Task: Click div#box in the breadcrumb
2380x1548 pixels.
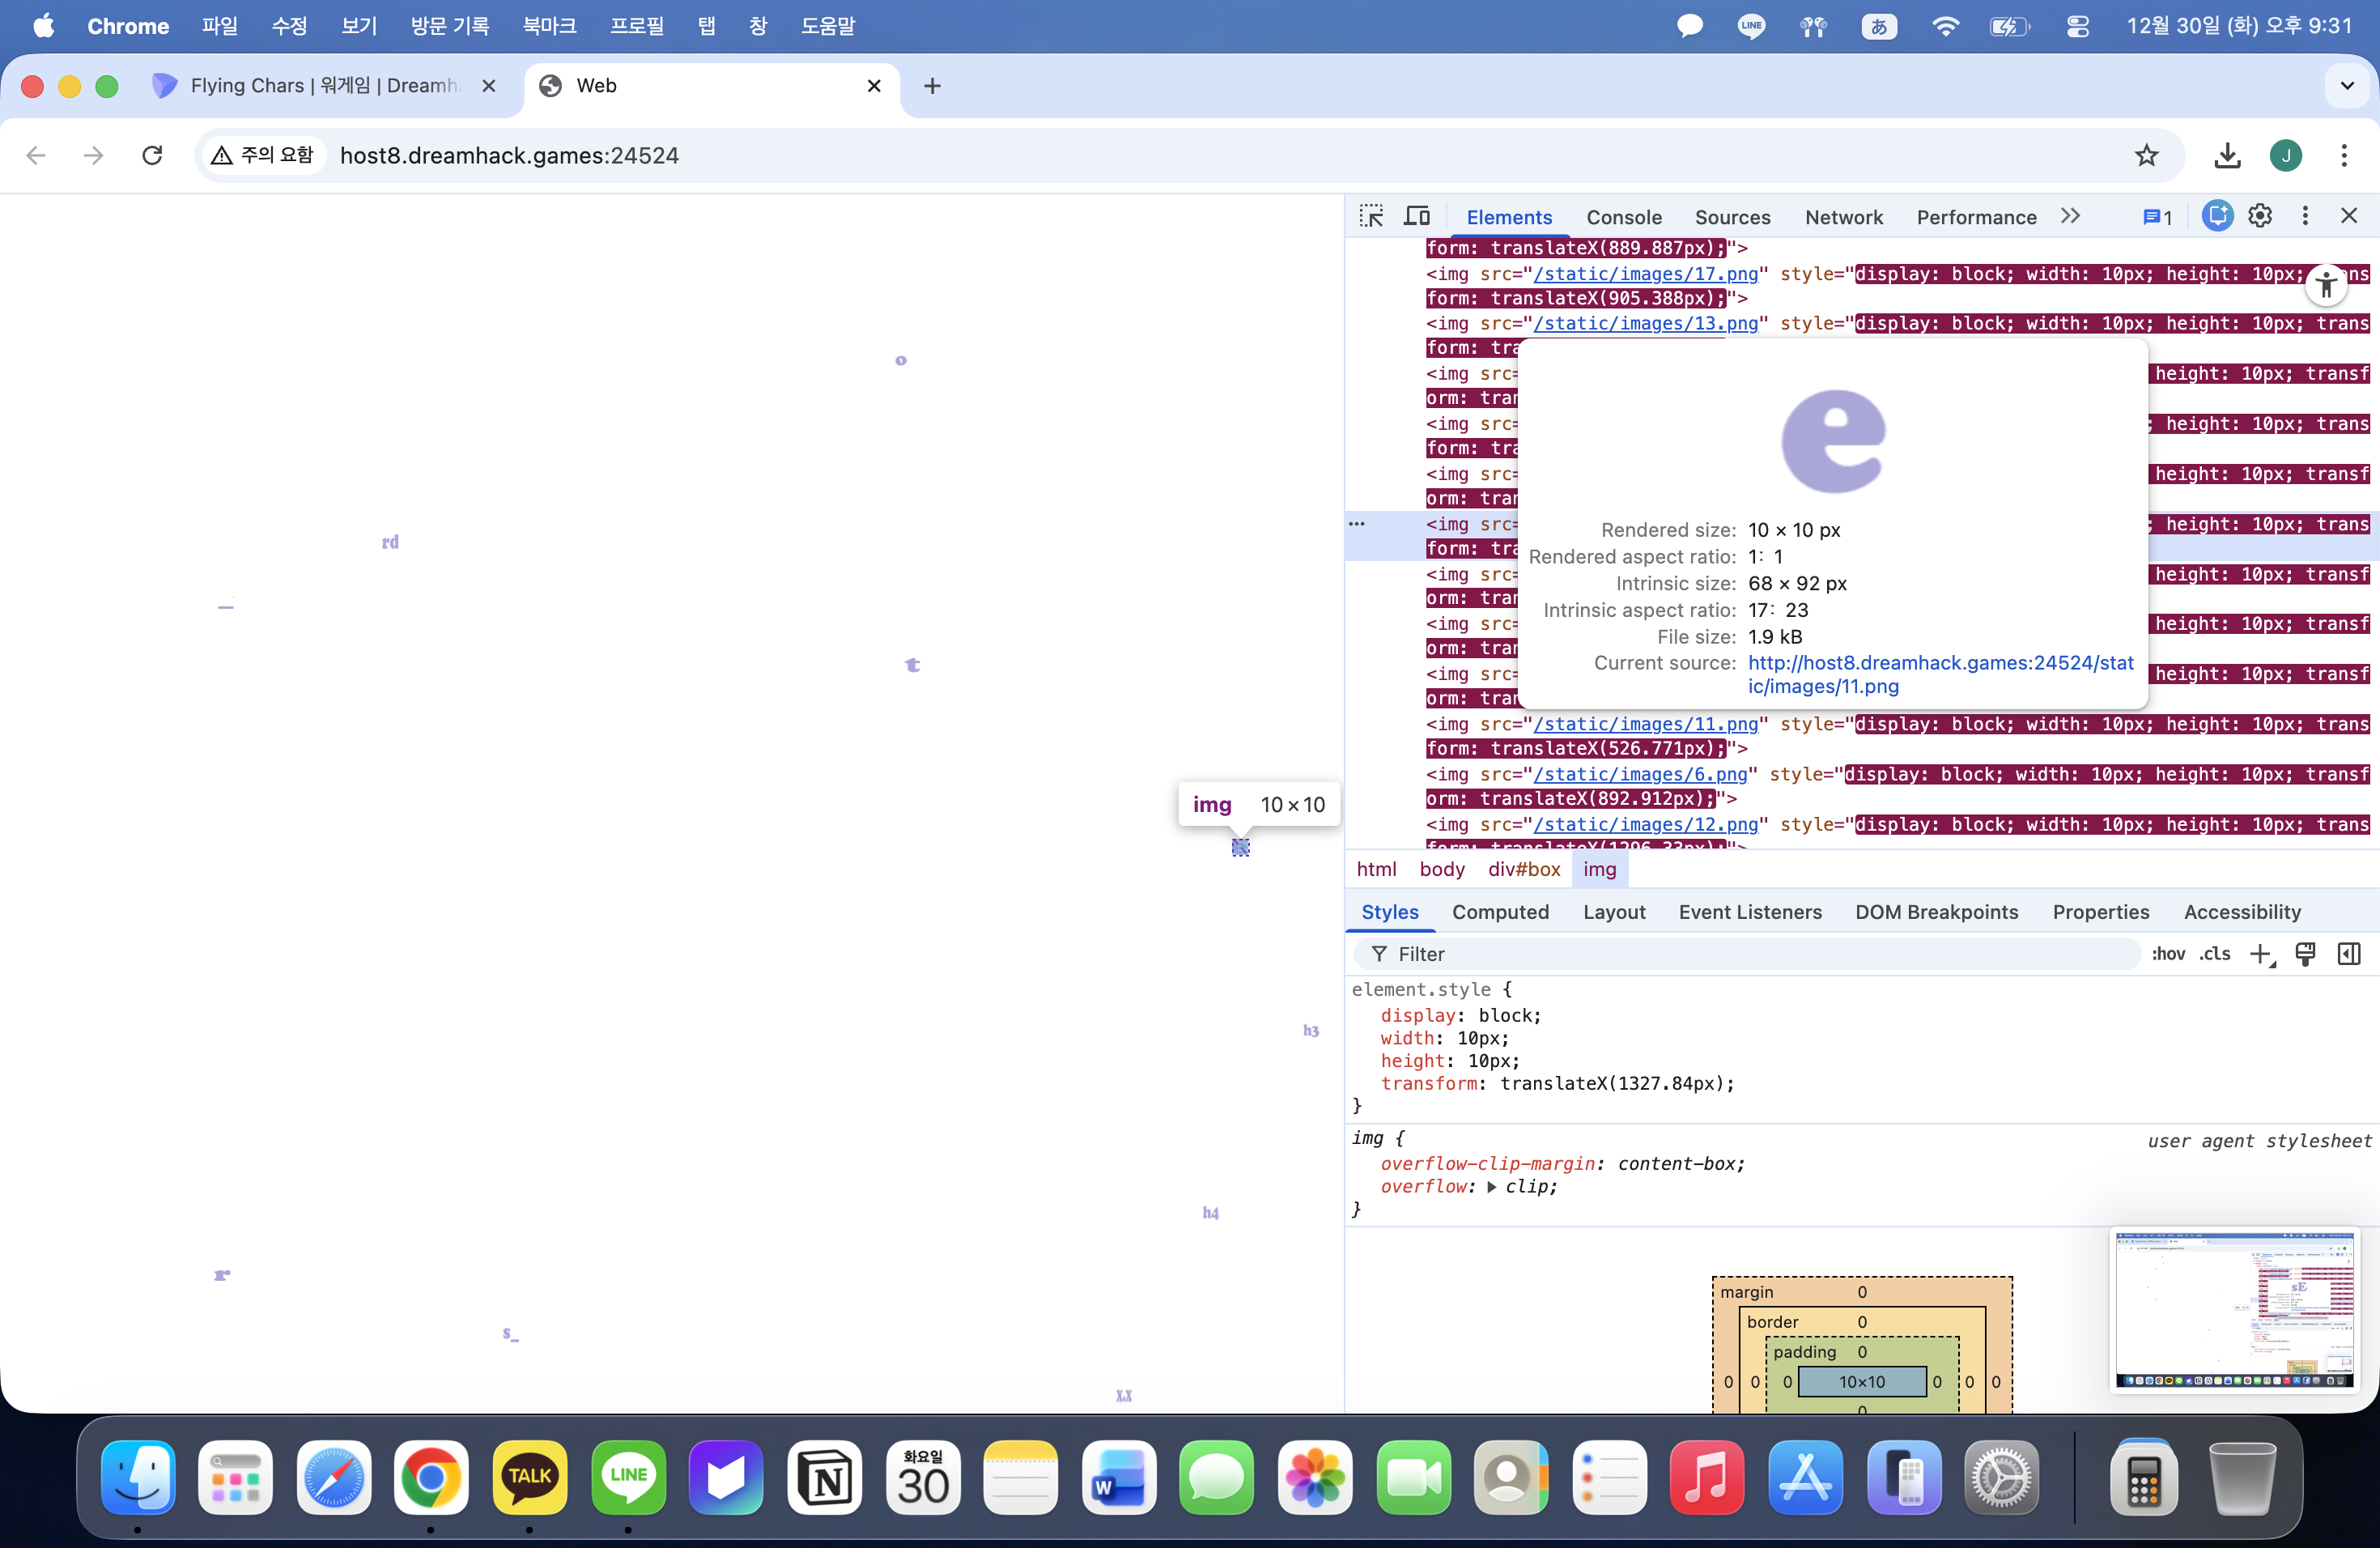Action: point(1523,869)
